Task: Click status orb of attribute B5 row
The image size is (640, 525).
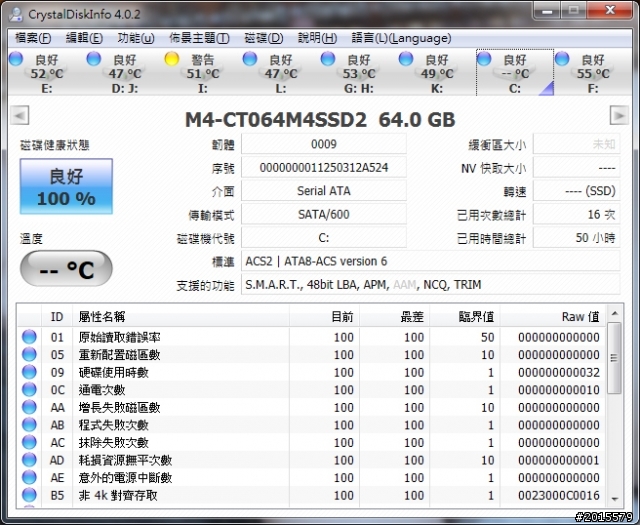Action: click(x=29, y=495)
